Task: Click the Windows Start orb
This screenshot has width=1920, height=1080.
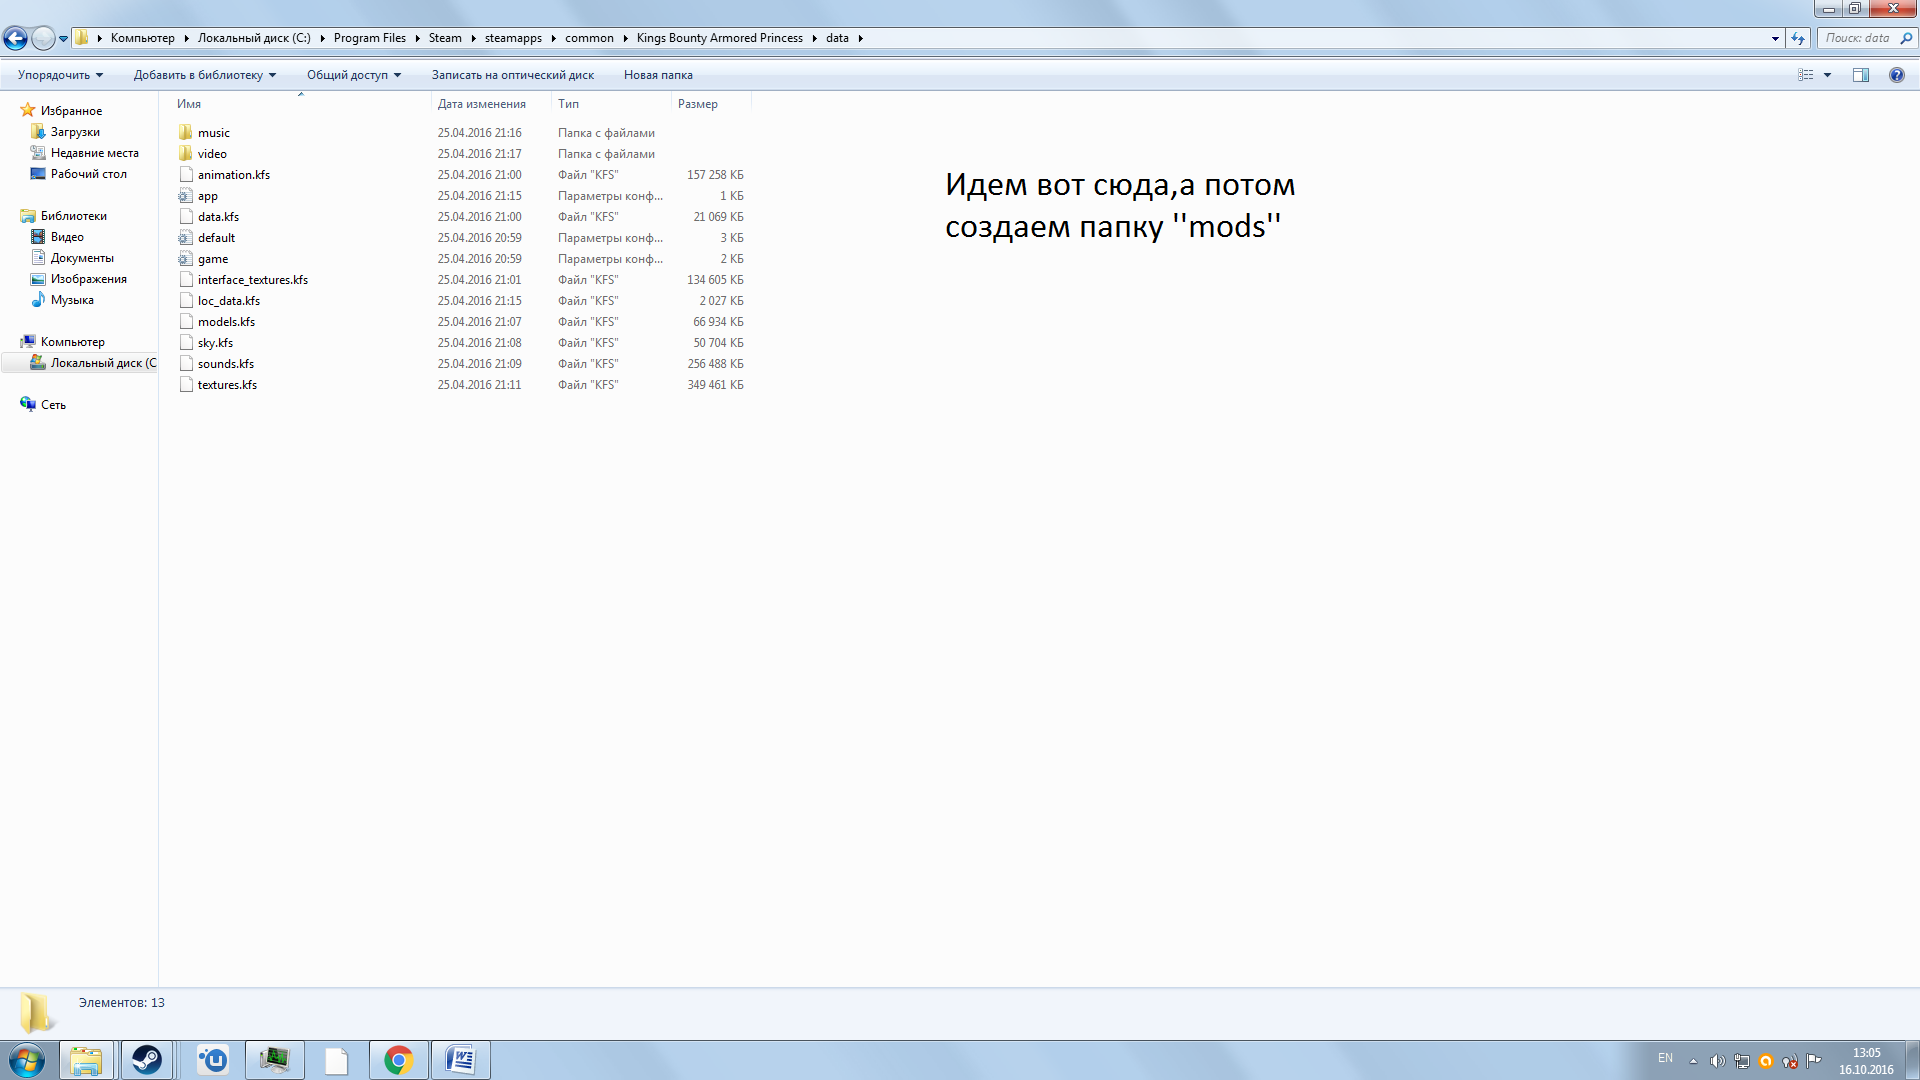Action: coord(27,1060)
